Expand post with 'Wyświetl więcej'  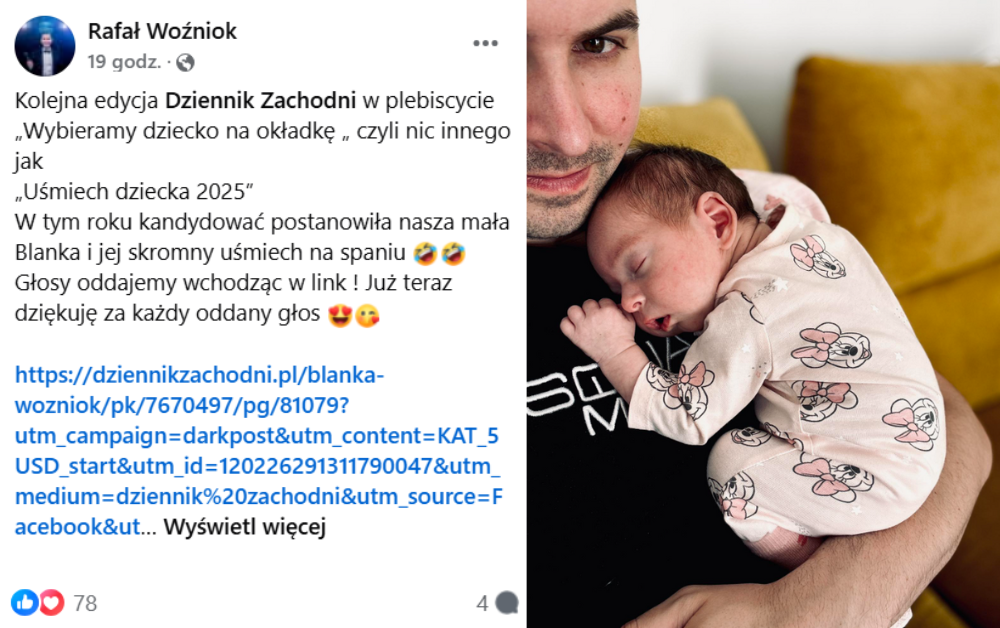click(244, 527)
